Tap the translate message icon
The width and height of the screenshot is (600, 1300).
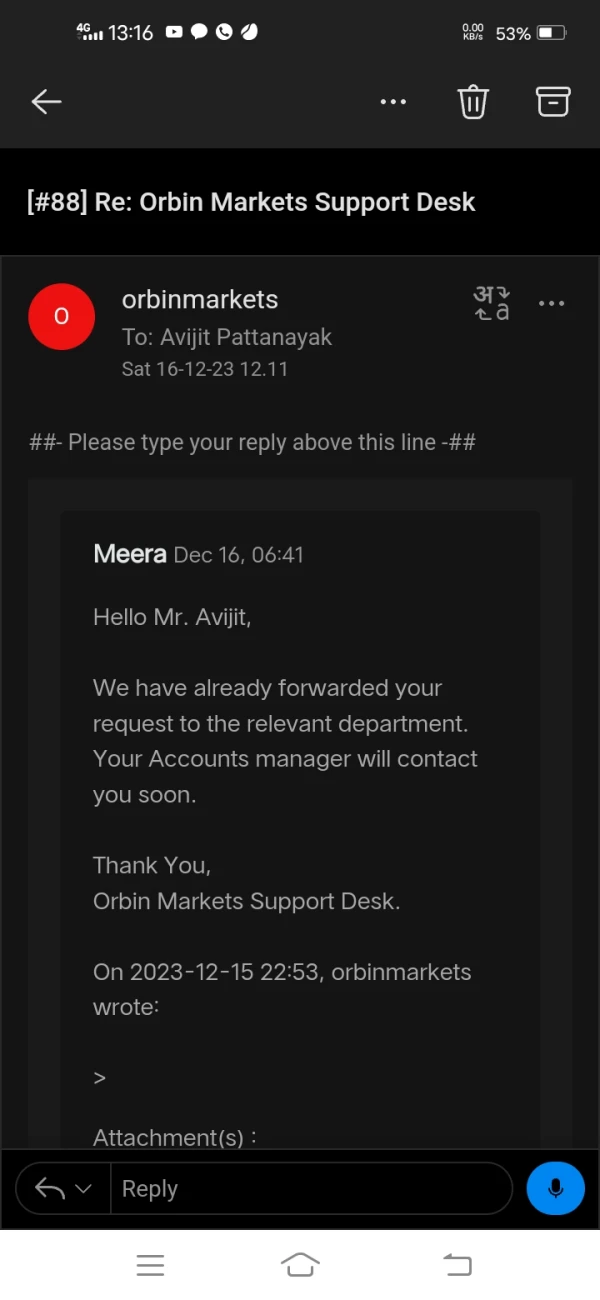491,303
